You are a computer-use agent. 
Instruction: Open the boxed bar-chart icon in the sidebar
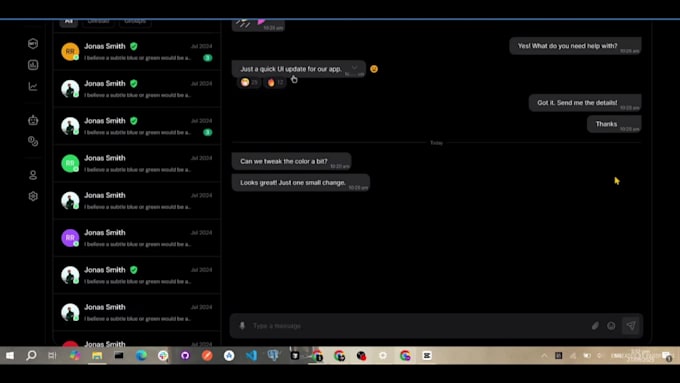pos(33,65)
